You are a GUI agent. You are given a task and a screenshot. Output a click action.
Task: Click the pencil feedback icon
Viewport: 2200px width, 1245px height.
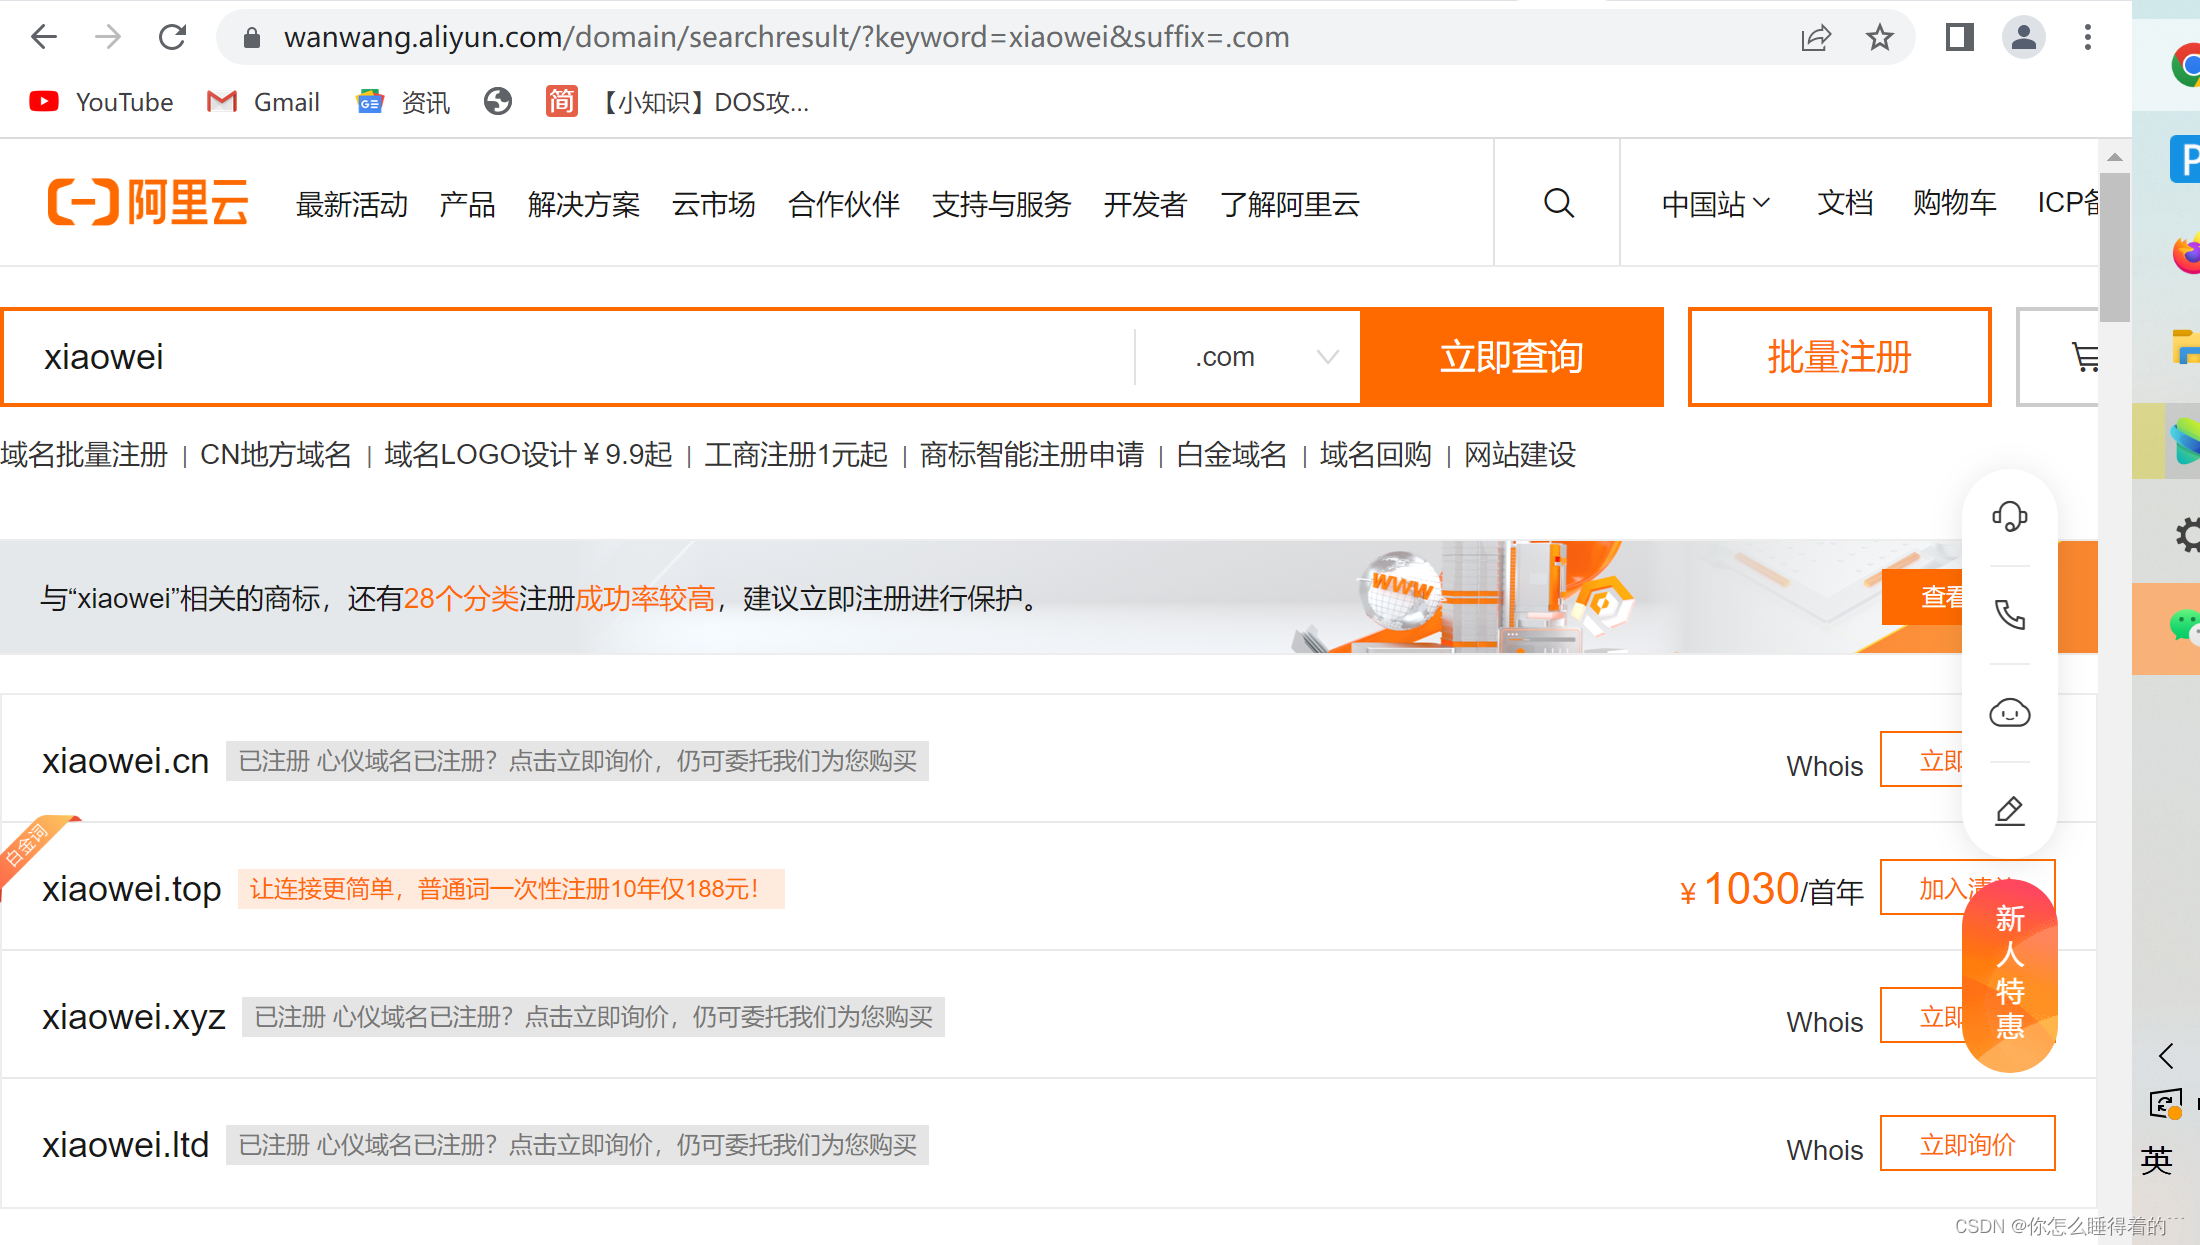[x=2009, y=810]
